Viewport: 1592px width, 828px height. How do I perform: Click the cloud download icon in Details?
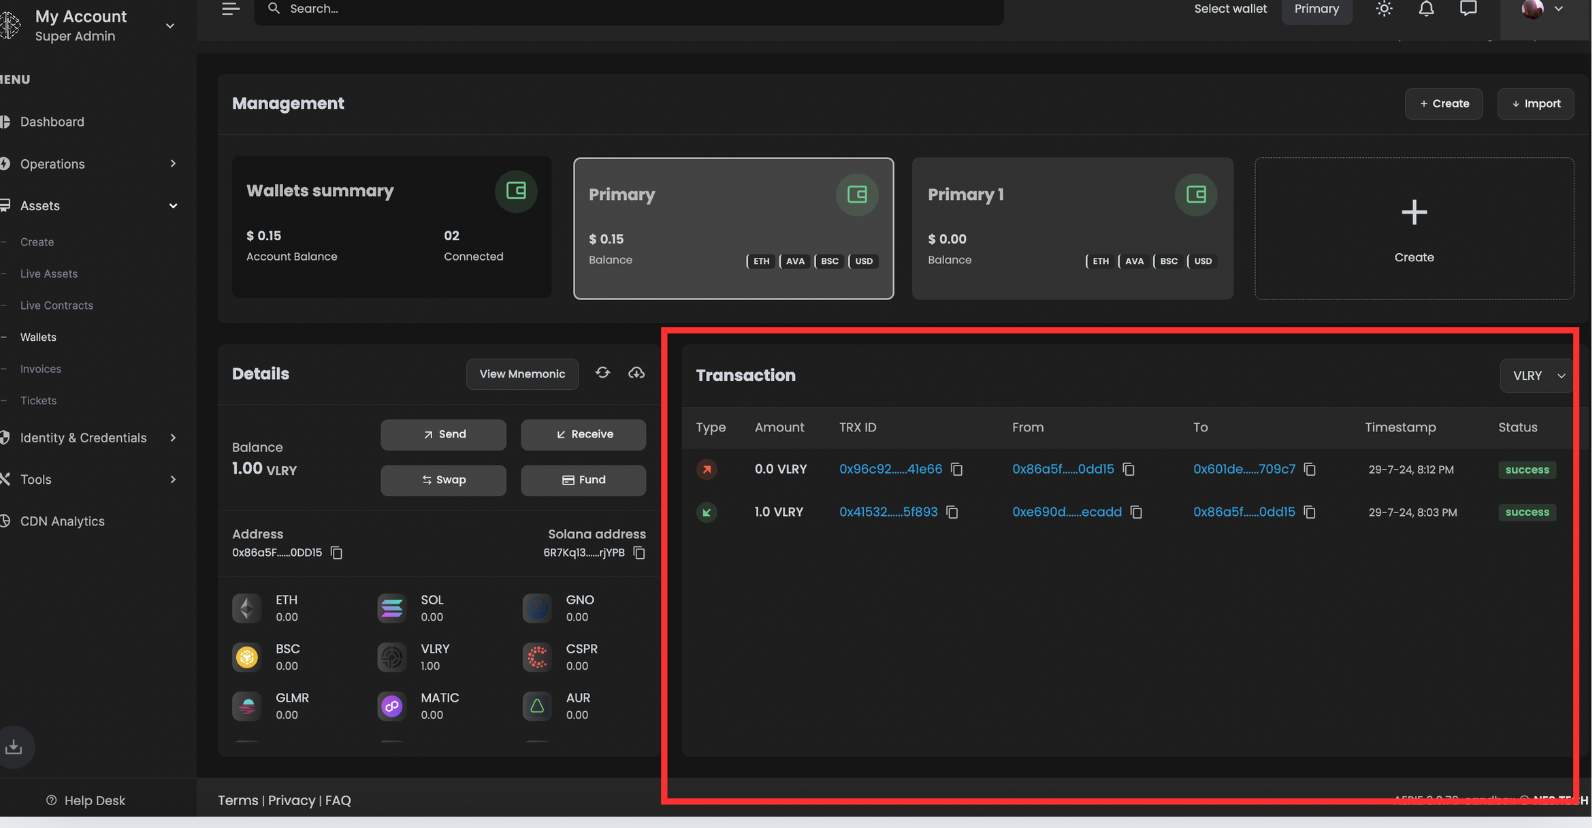pyautogui.click(x=636, y=373)
